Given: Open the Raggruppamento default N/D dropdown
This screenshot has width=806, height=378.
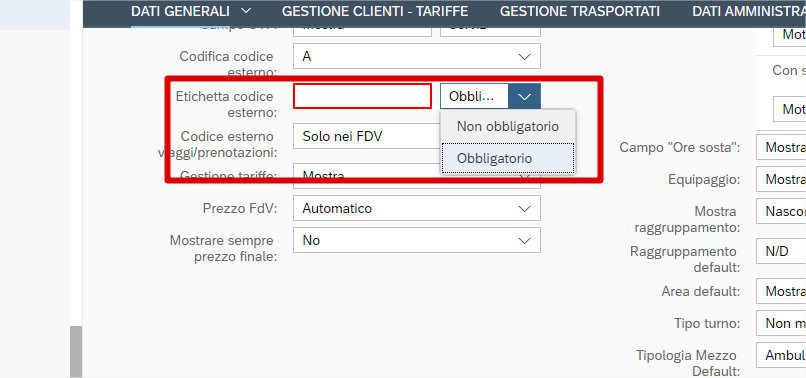Looking at the screenshot, I should pos(781,251).
